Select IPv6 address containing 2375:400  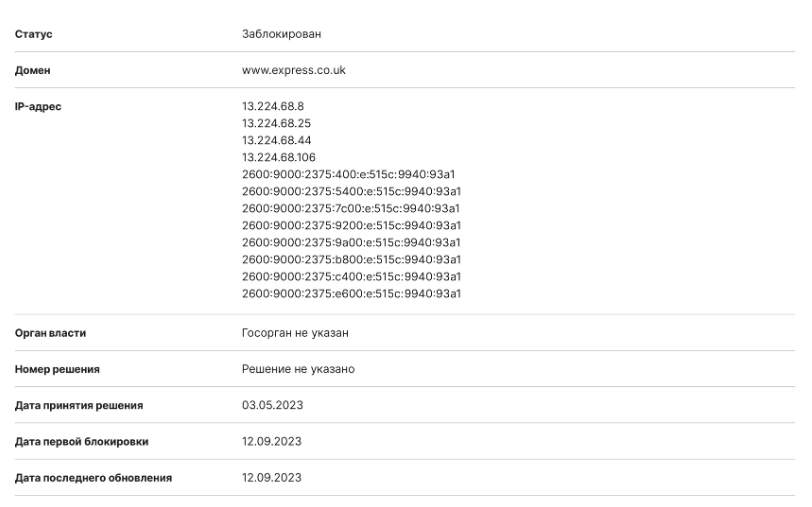coord(349,175)
